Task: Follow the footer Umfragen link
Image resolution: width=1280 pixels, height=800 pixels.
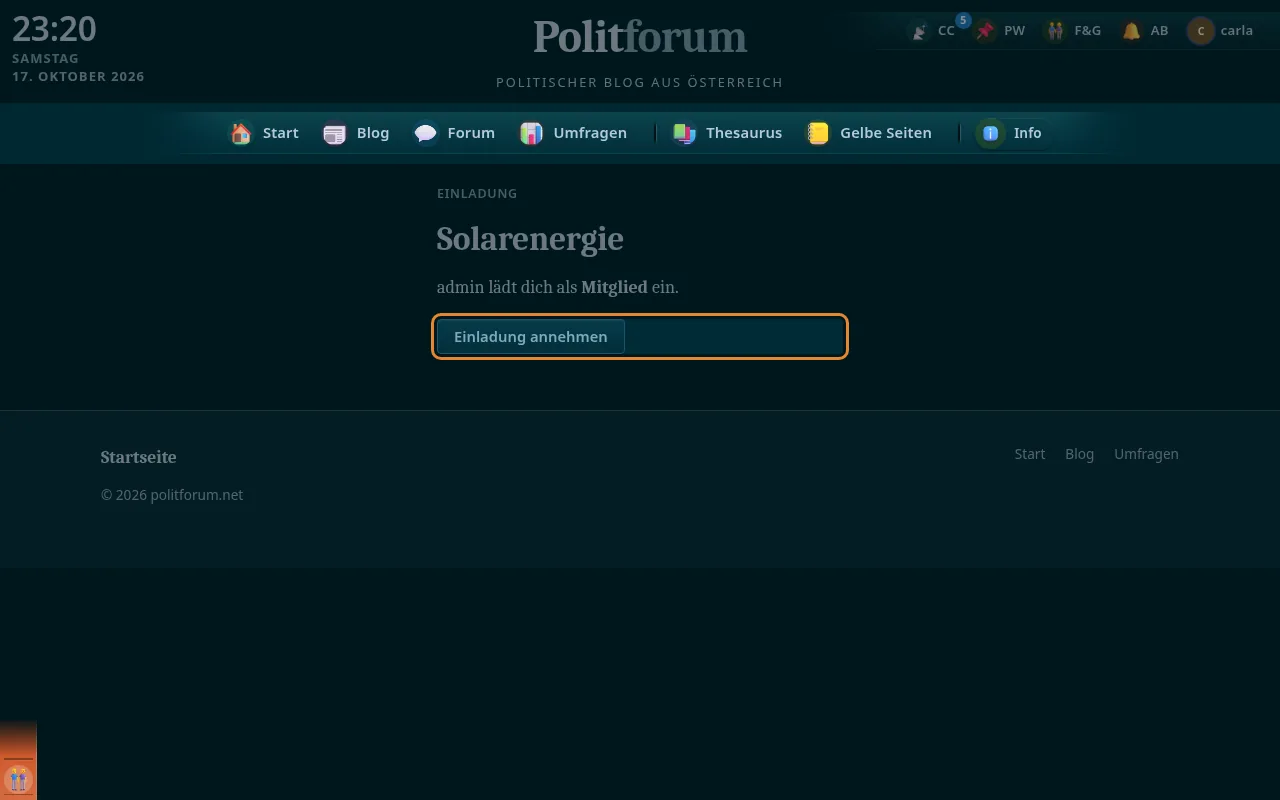Action: [x=1146, y=454]
